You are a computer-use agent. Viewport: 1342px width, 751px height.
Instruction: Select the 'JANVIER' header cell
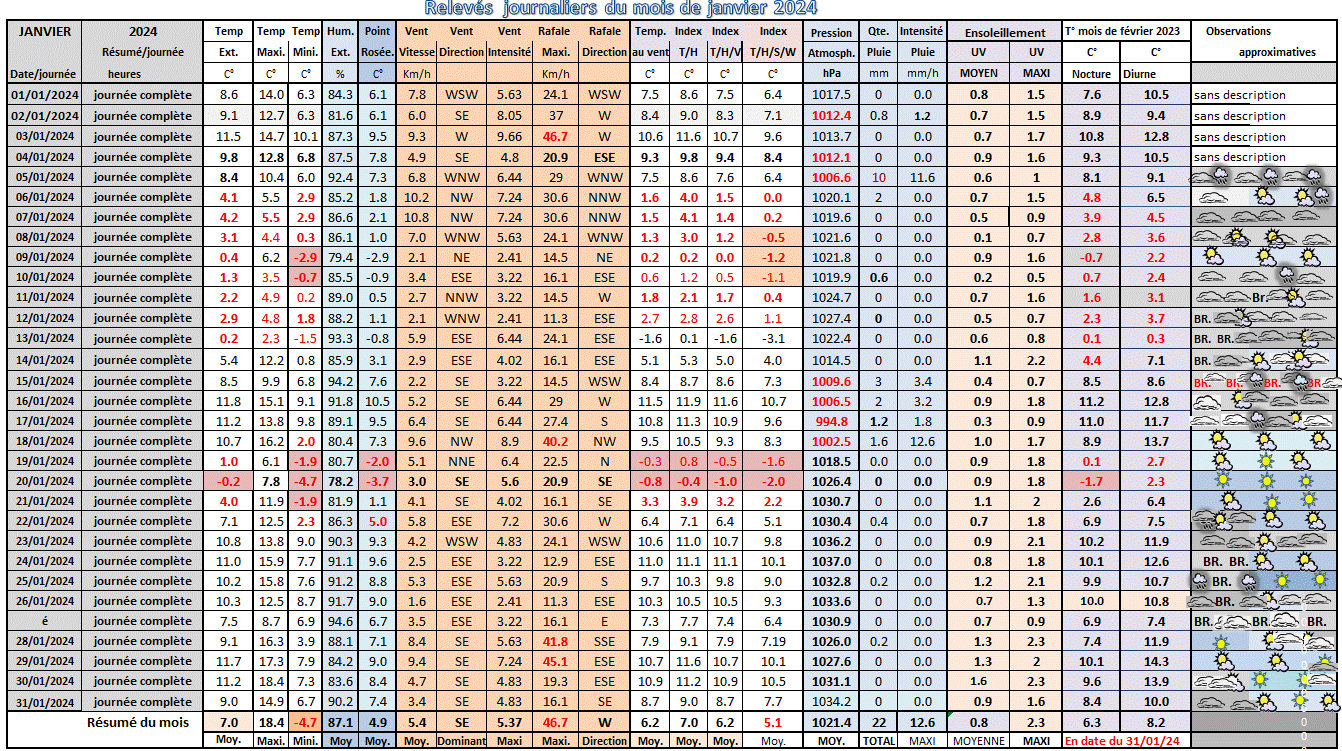coord(45,31)
